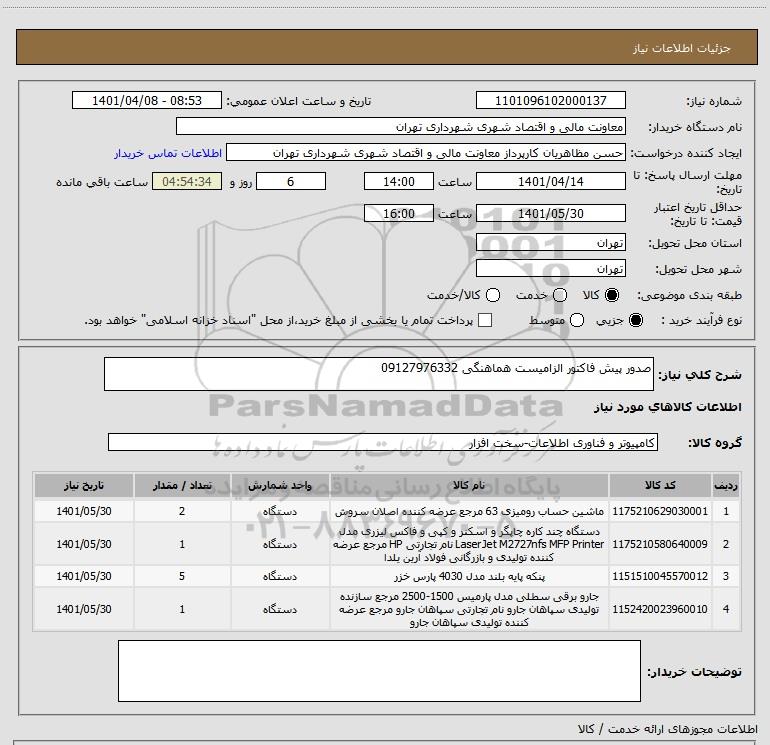
Task: Select the کالا radio button
Action: [x=612, y=295]
